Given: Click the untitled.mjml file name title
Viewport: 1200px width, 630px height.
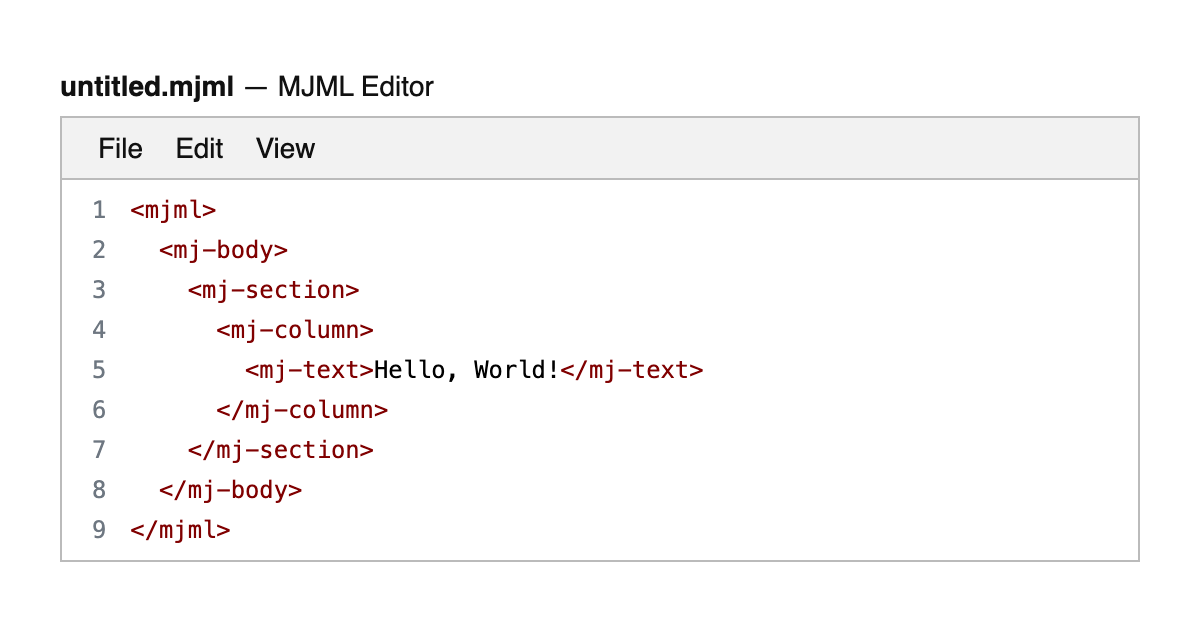Looking at the screenshot, I should coord(147,87).
